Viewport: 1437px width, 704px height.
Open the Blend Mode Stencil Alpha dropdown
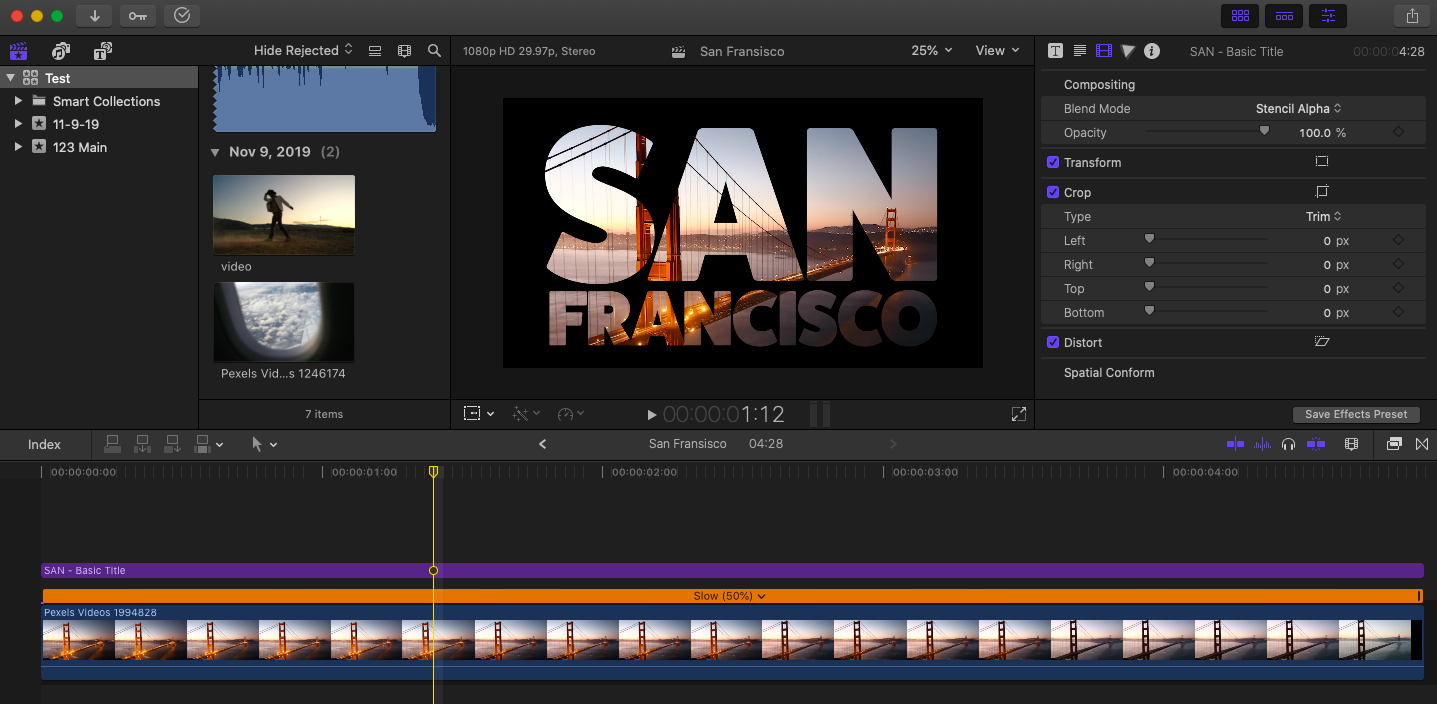[x=1298, y=108]
